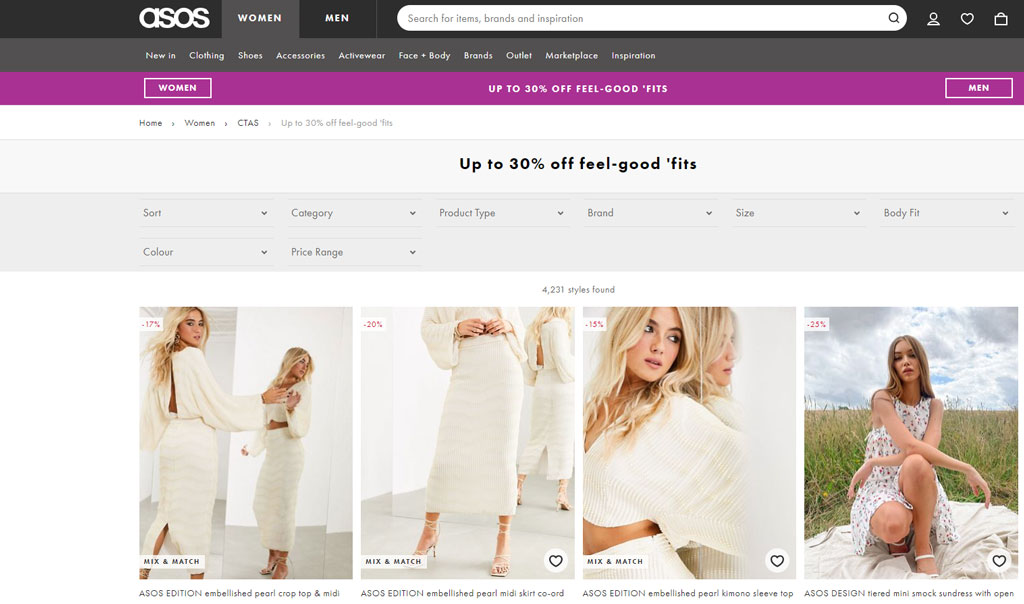Click the '4,231 styles found' text

coord(578,289)
